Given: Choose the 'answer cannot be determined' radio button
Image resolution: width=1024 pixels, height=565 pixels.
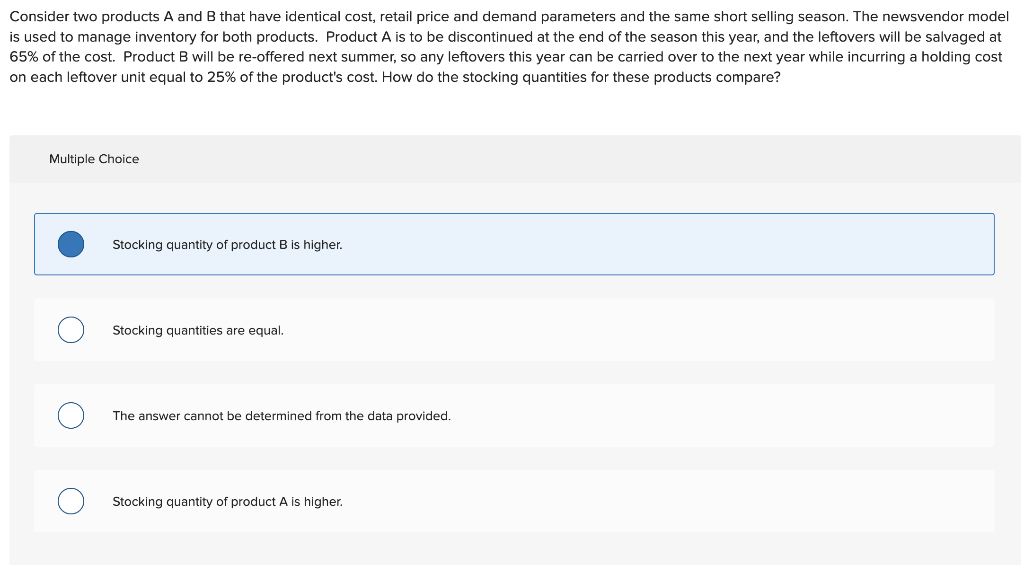Looking at the screenshot, I should [x=71, y=415].
